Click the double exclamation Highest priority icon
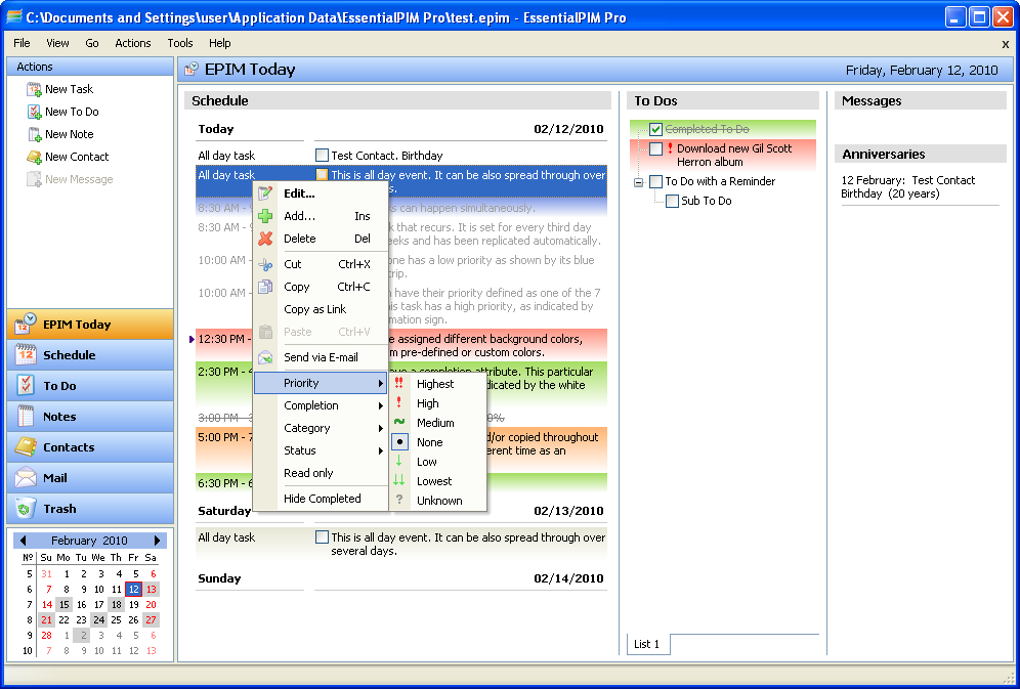Screen dimensions: 1020x689 pyautogui.click(x=399, y=383)
